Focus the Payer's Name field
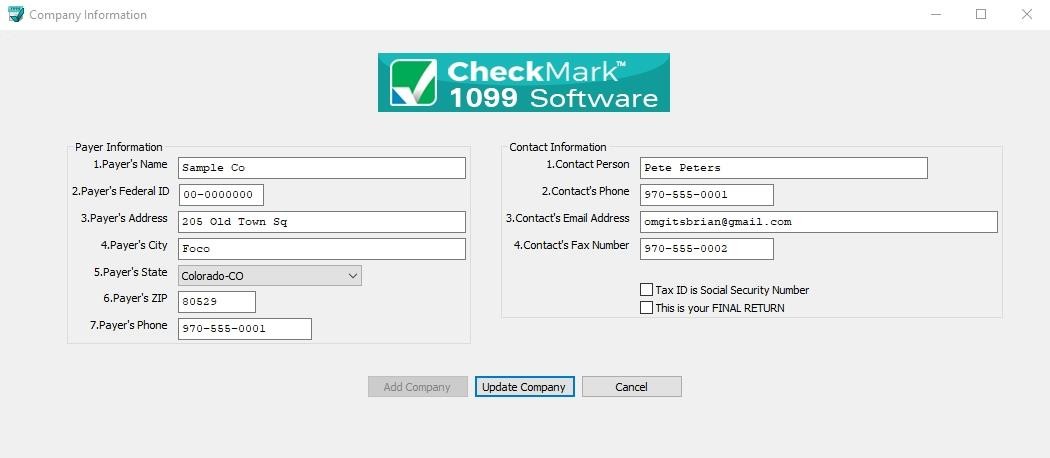This screenshot has width=1050, height=458. [321, 168]
